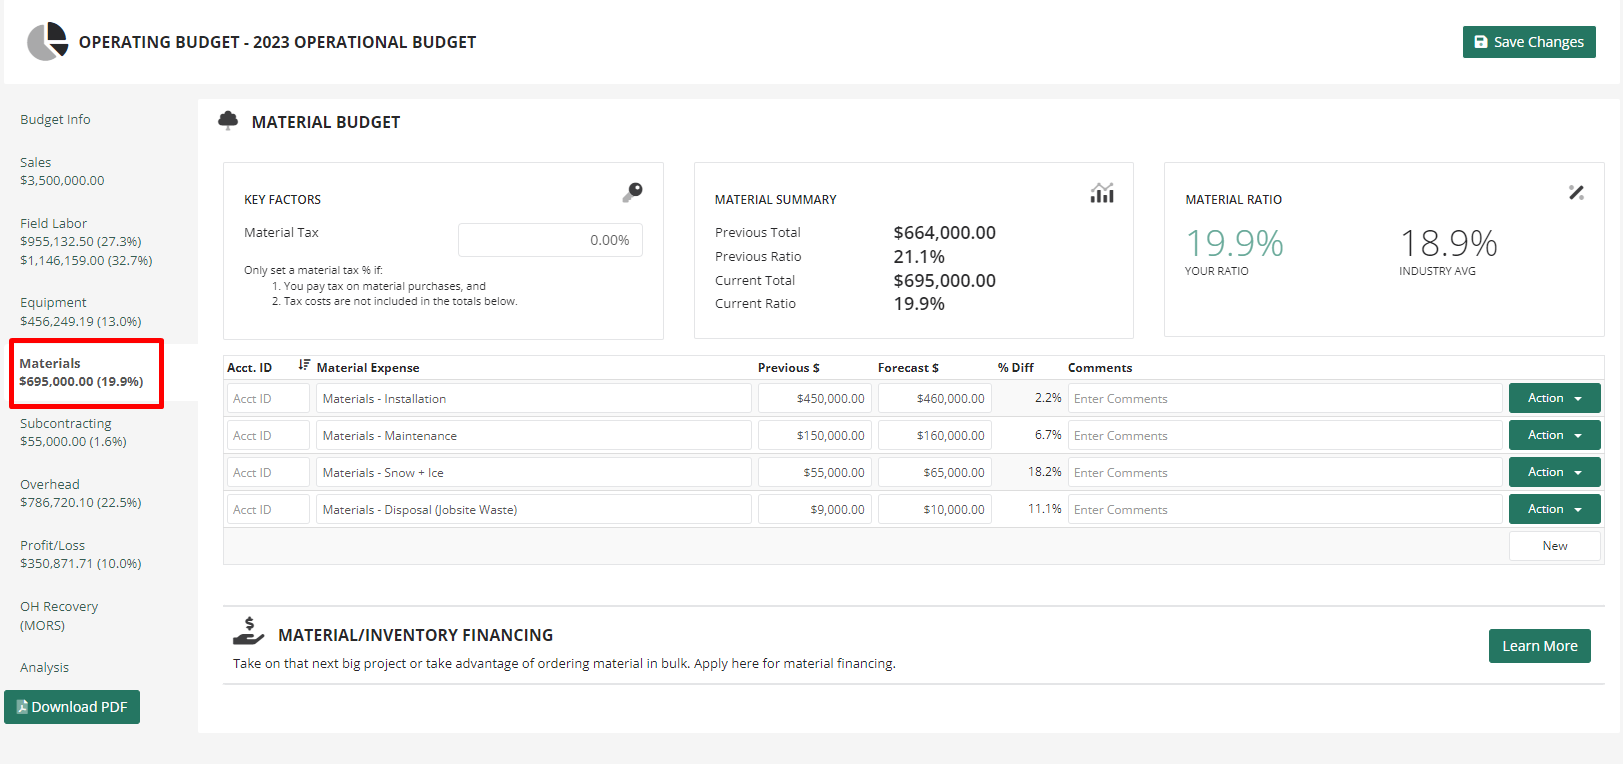Image resolution: width=1623 pixels, height=768 pixels.
Task: Click the % Diff column header
Action: (1015, 368)
